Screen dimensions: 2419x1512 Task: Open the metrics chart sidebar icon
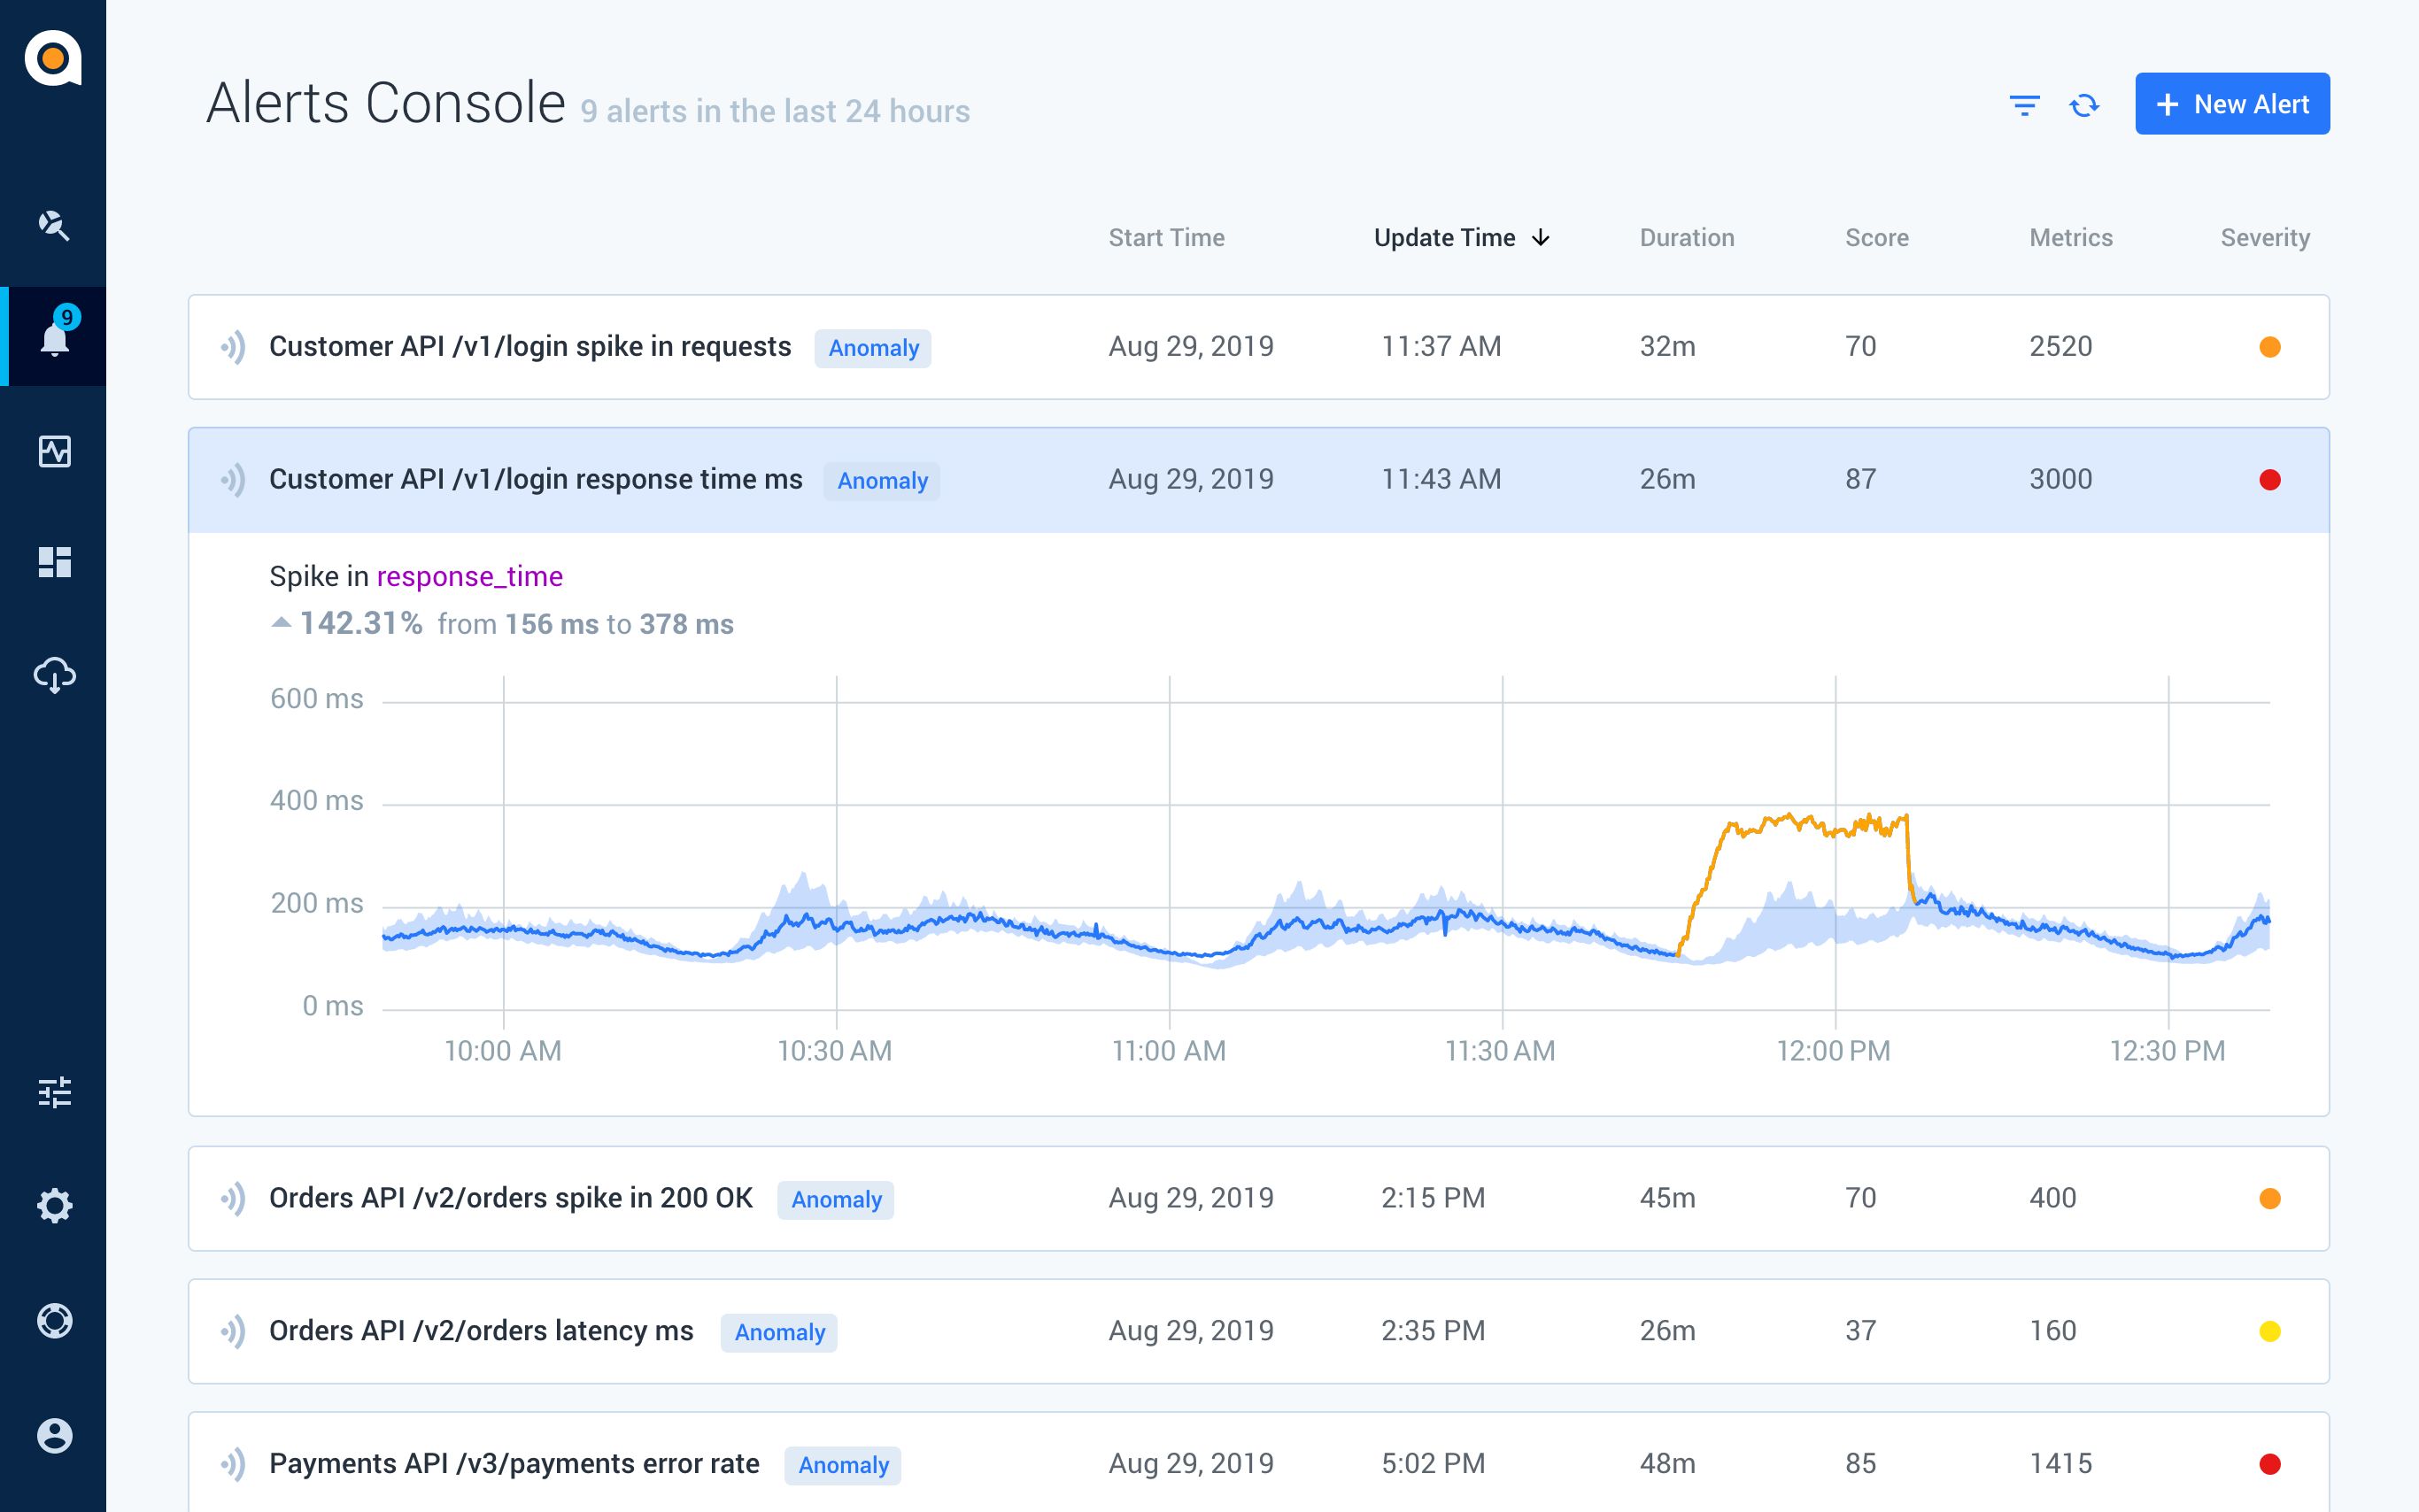(54, 451)
